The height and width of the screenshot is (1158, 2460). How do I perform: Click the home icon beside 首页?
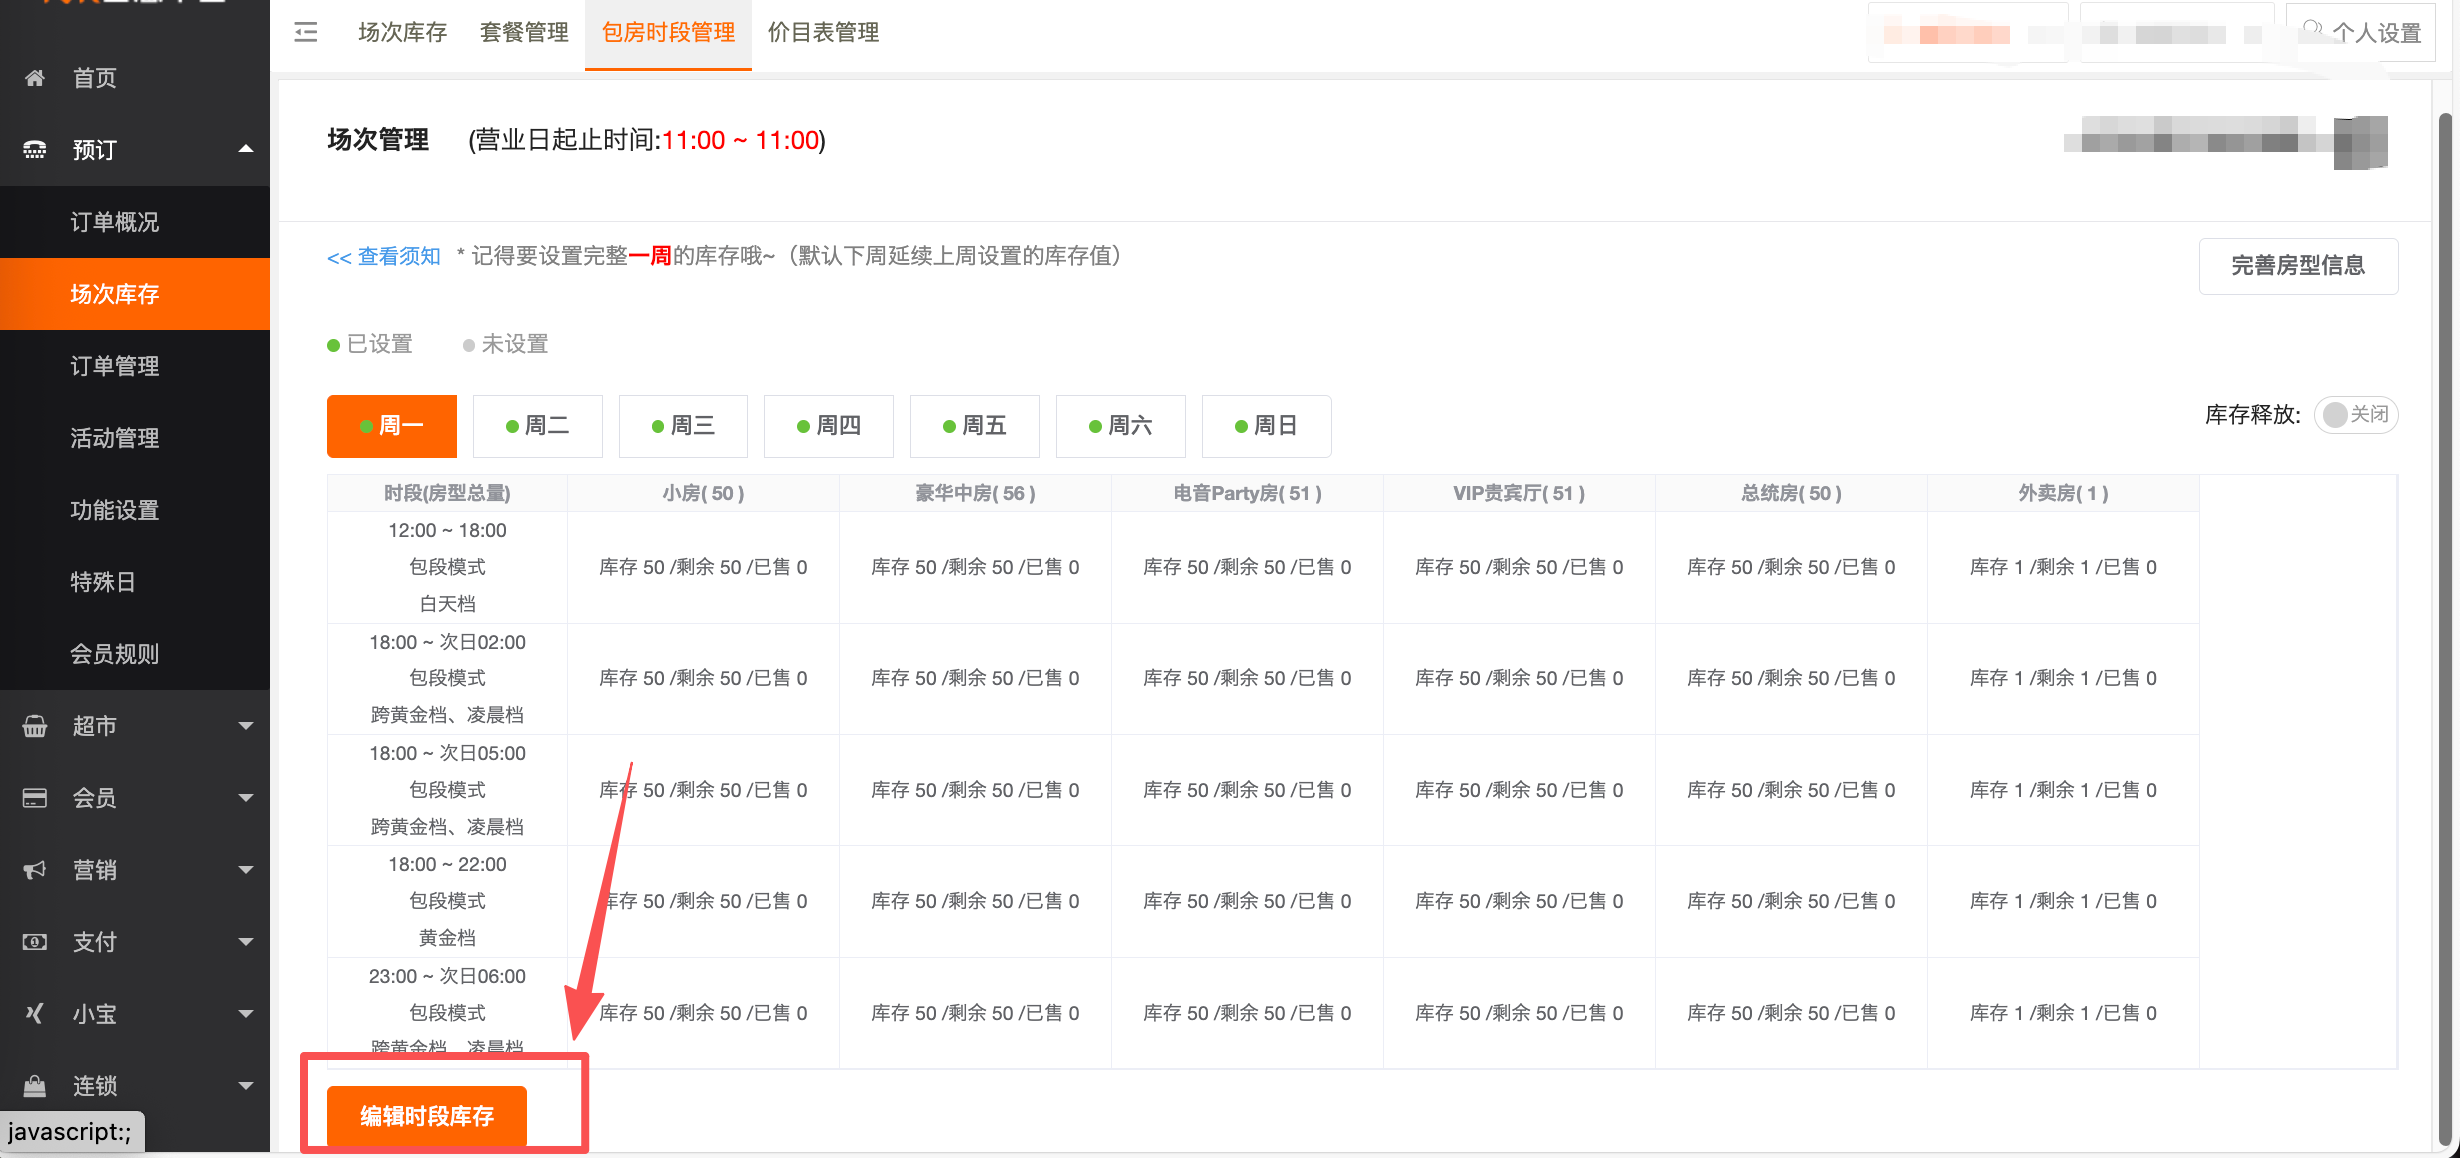pyautogui.click(x=35, y=78)
